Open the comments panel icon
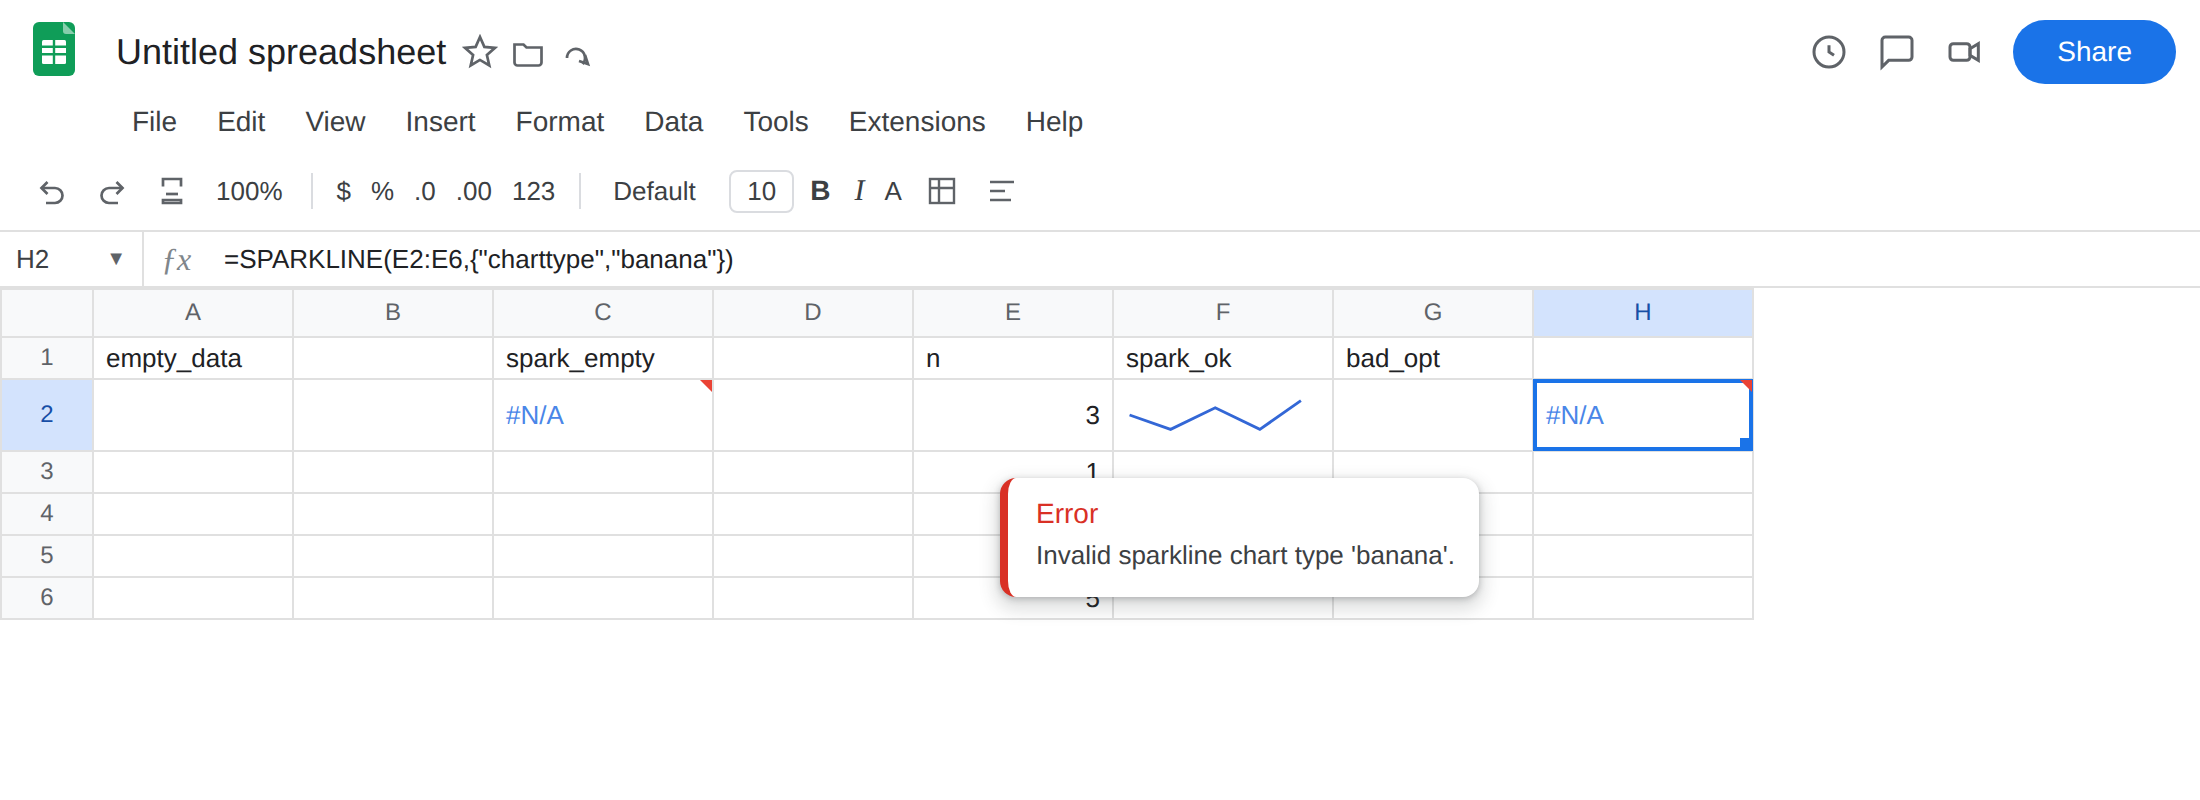 1896,52
